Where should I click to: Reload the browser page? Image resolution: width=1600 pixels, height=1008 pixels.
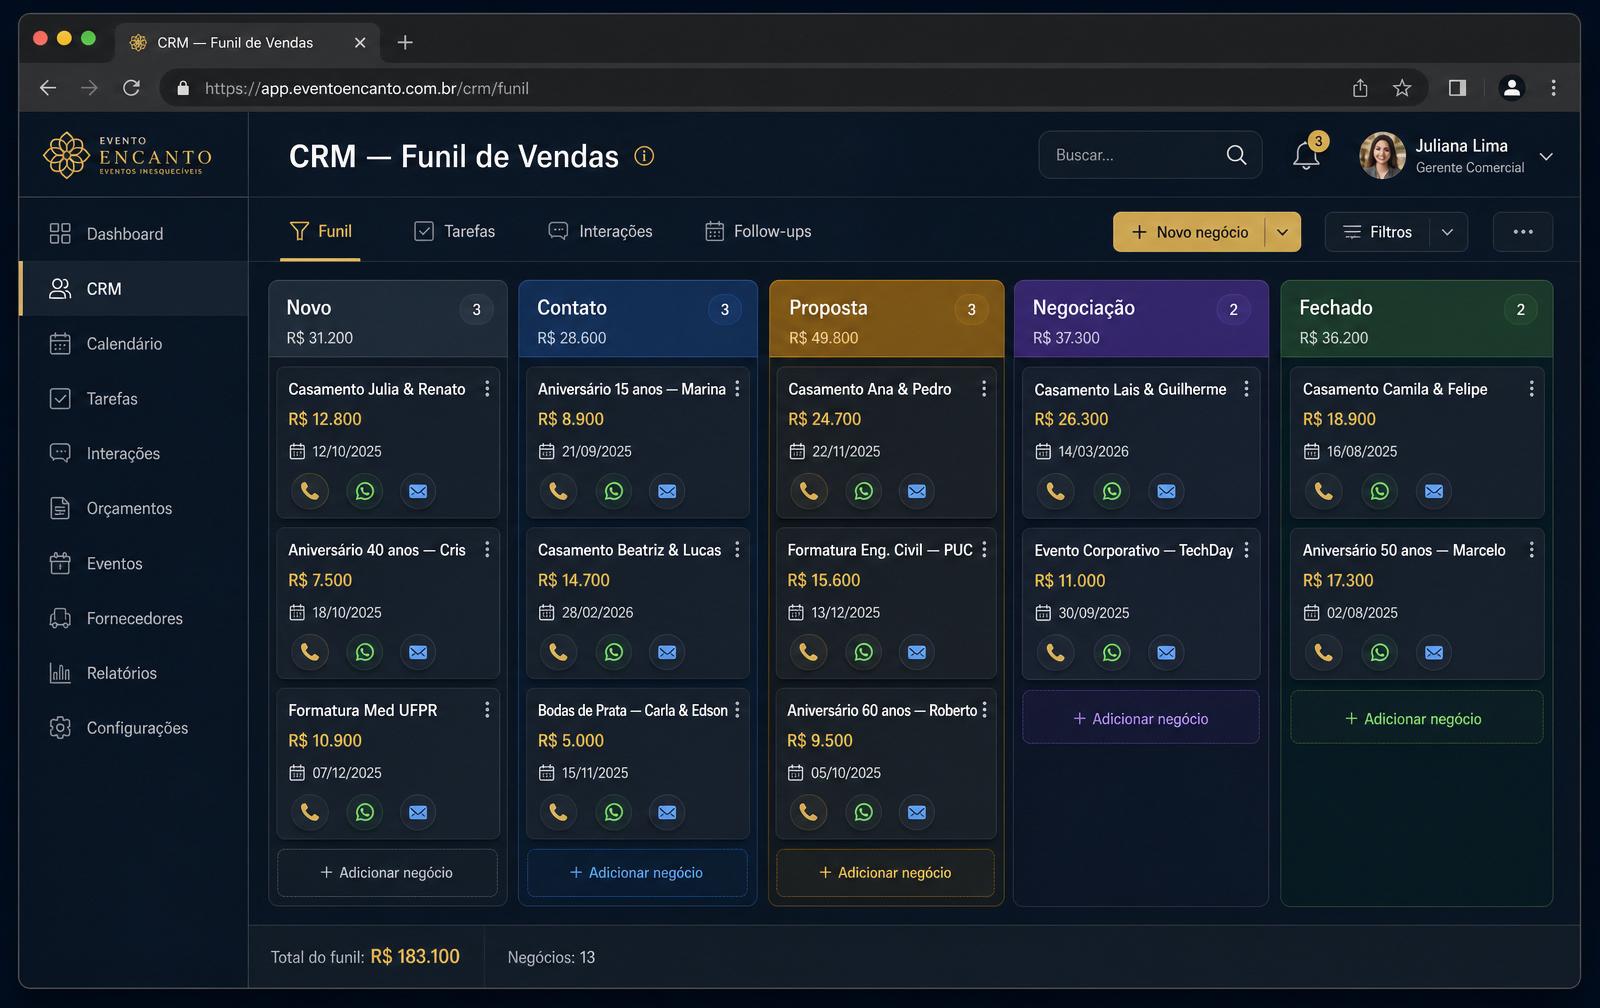click(131, 88)
